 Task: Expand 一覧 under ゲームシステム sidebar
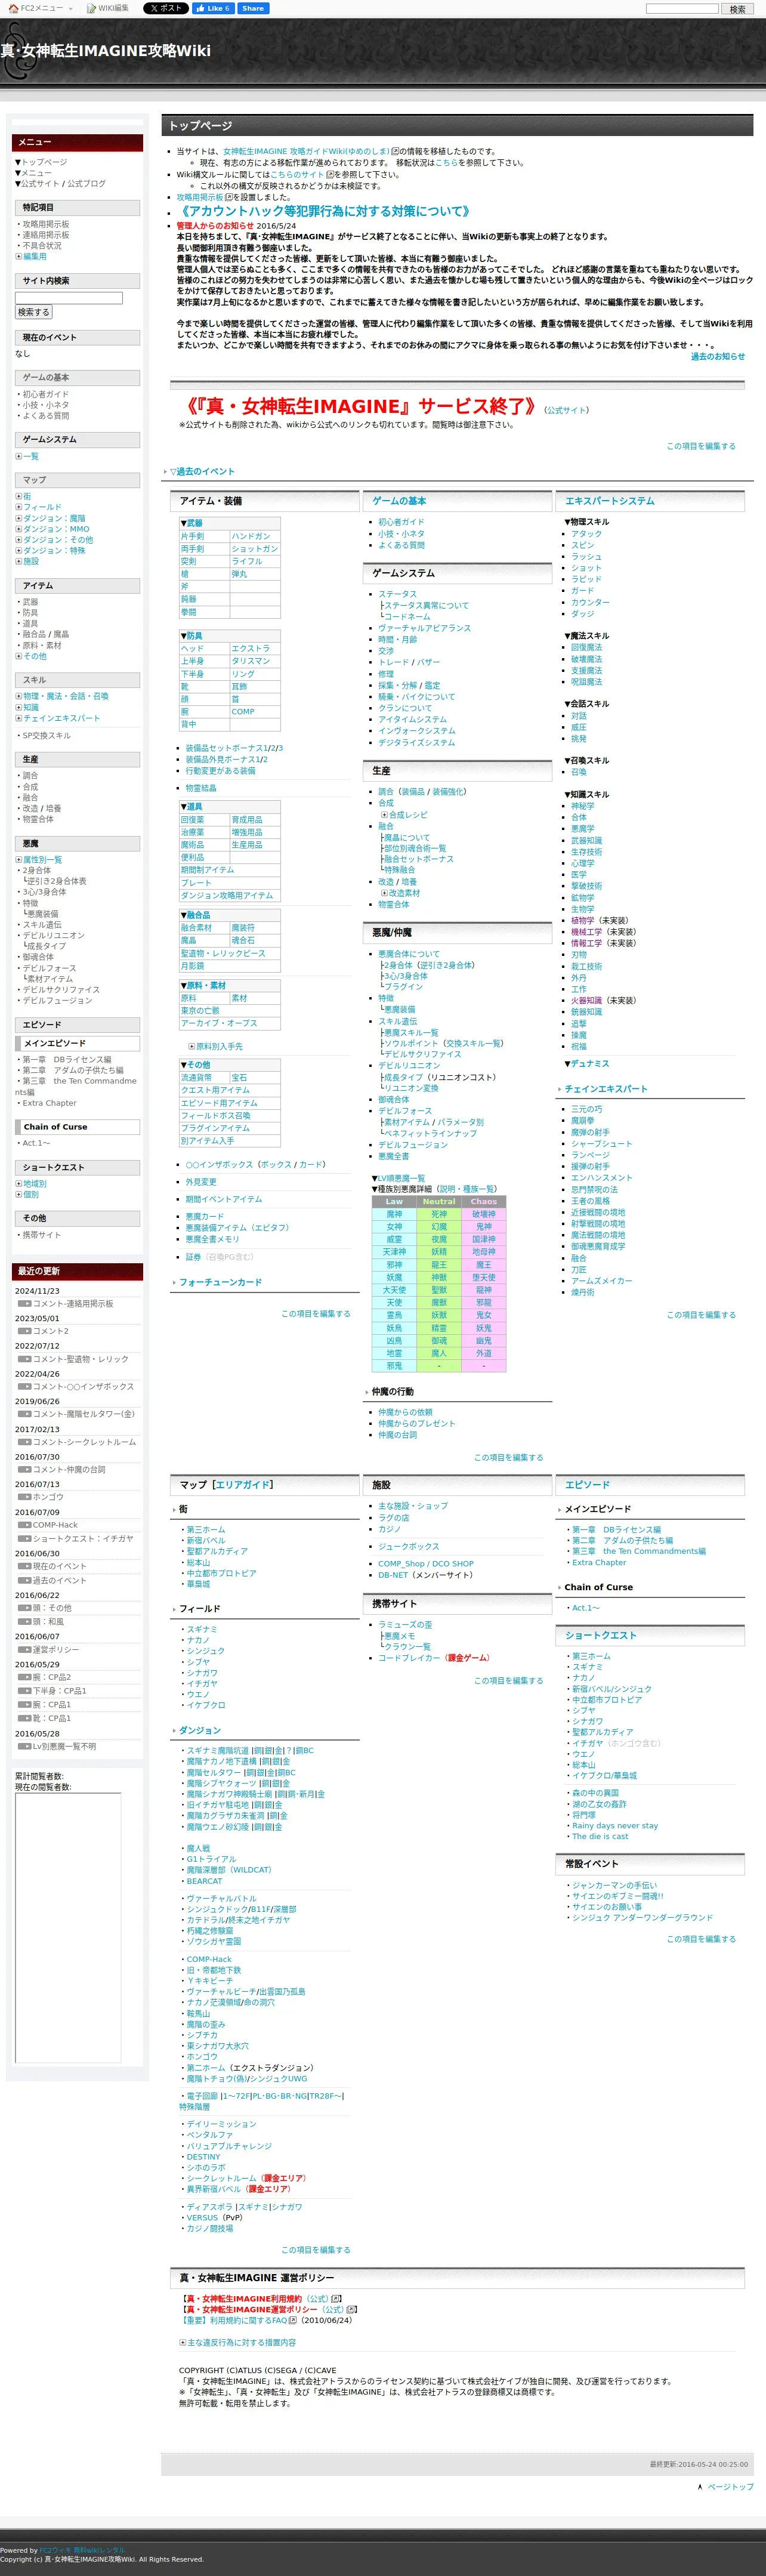coord(18,456)
